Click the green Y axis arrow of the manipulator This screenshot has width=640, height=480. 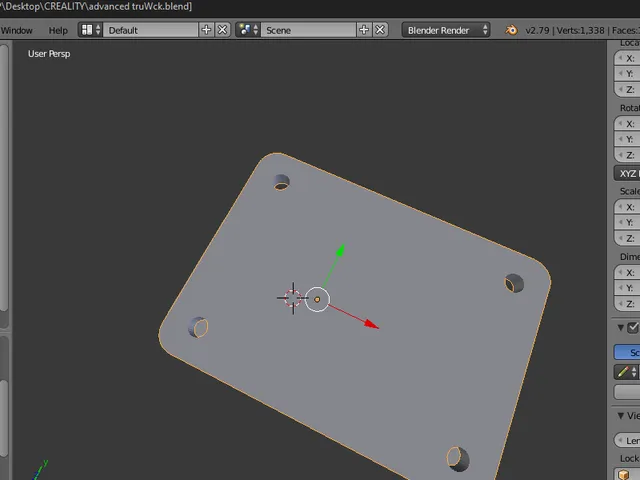point(340,250)
